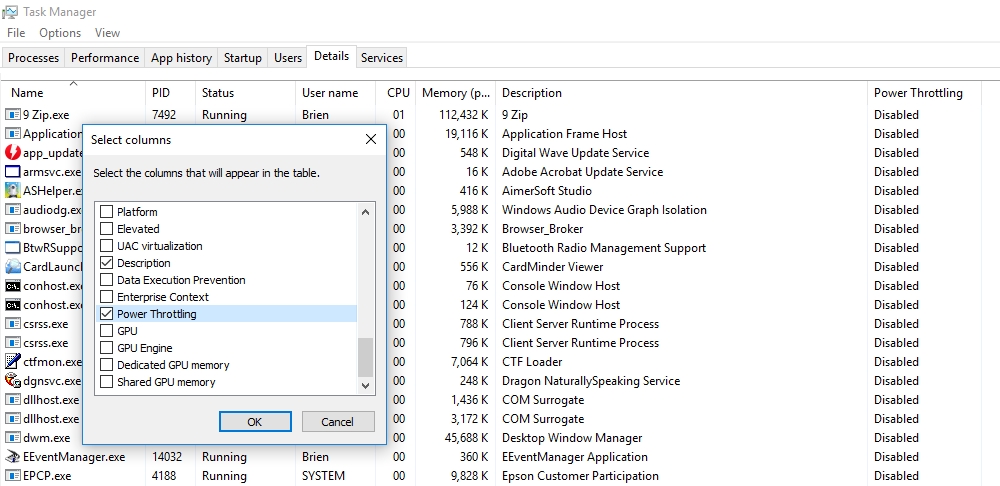The height and width of the screenshot is (486, 1000).
Task: Click the browser_broker process icon
Action: [x=13, y=229]
